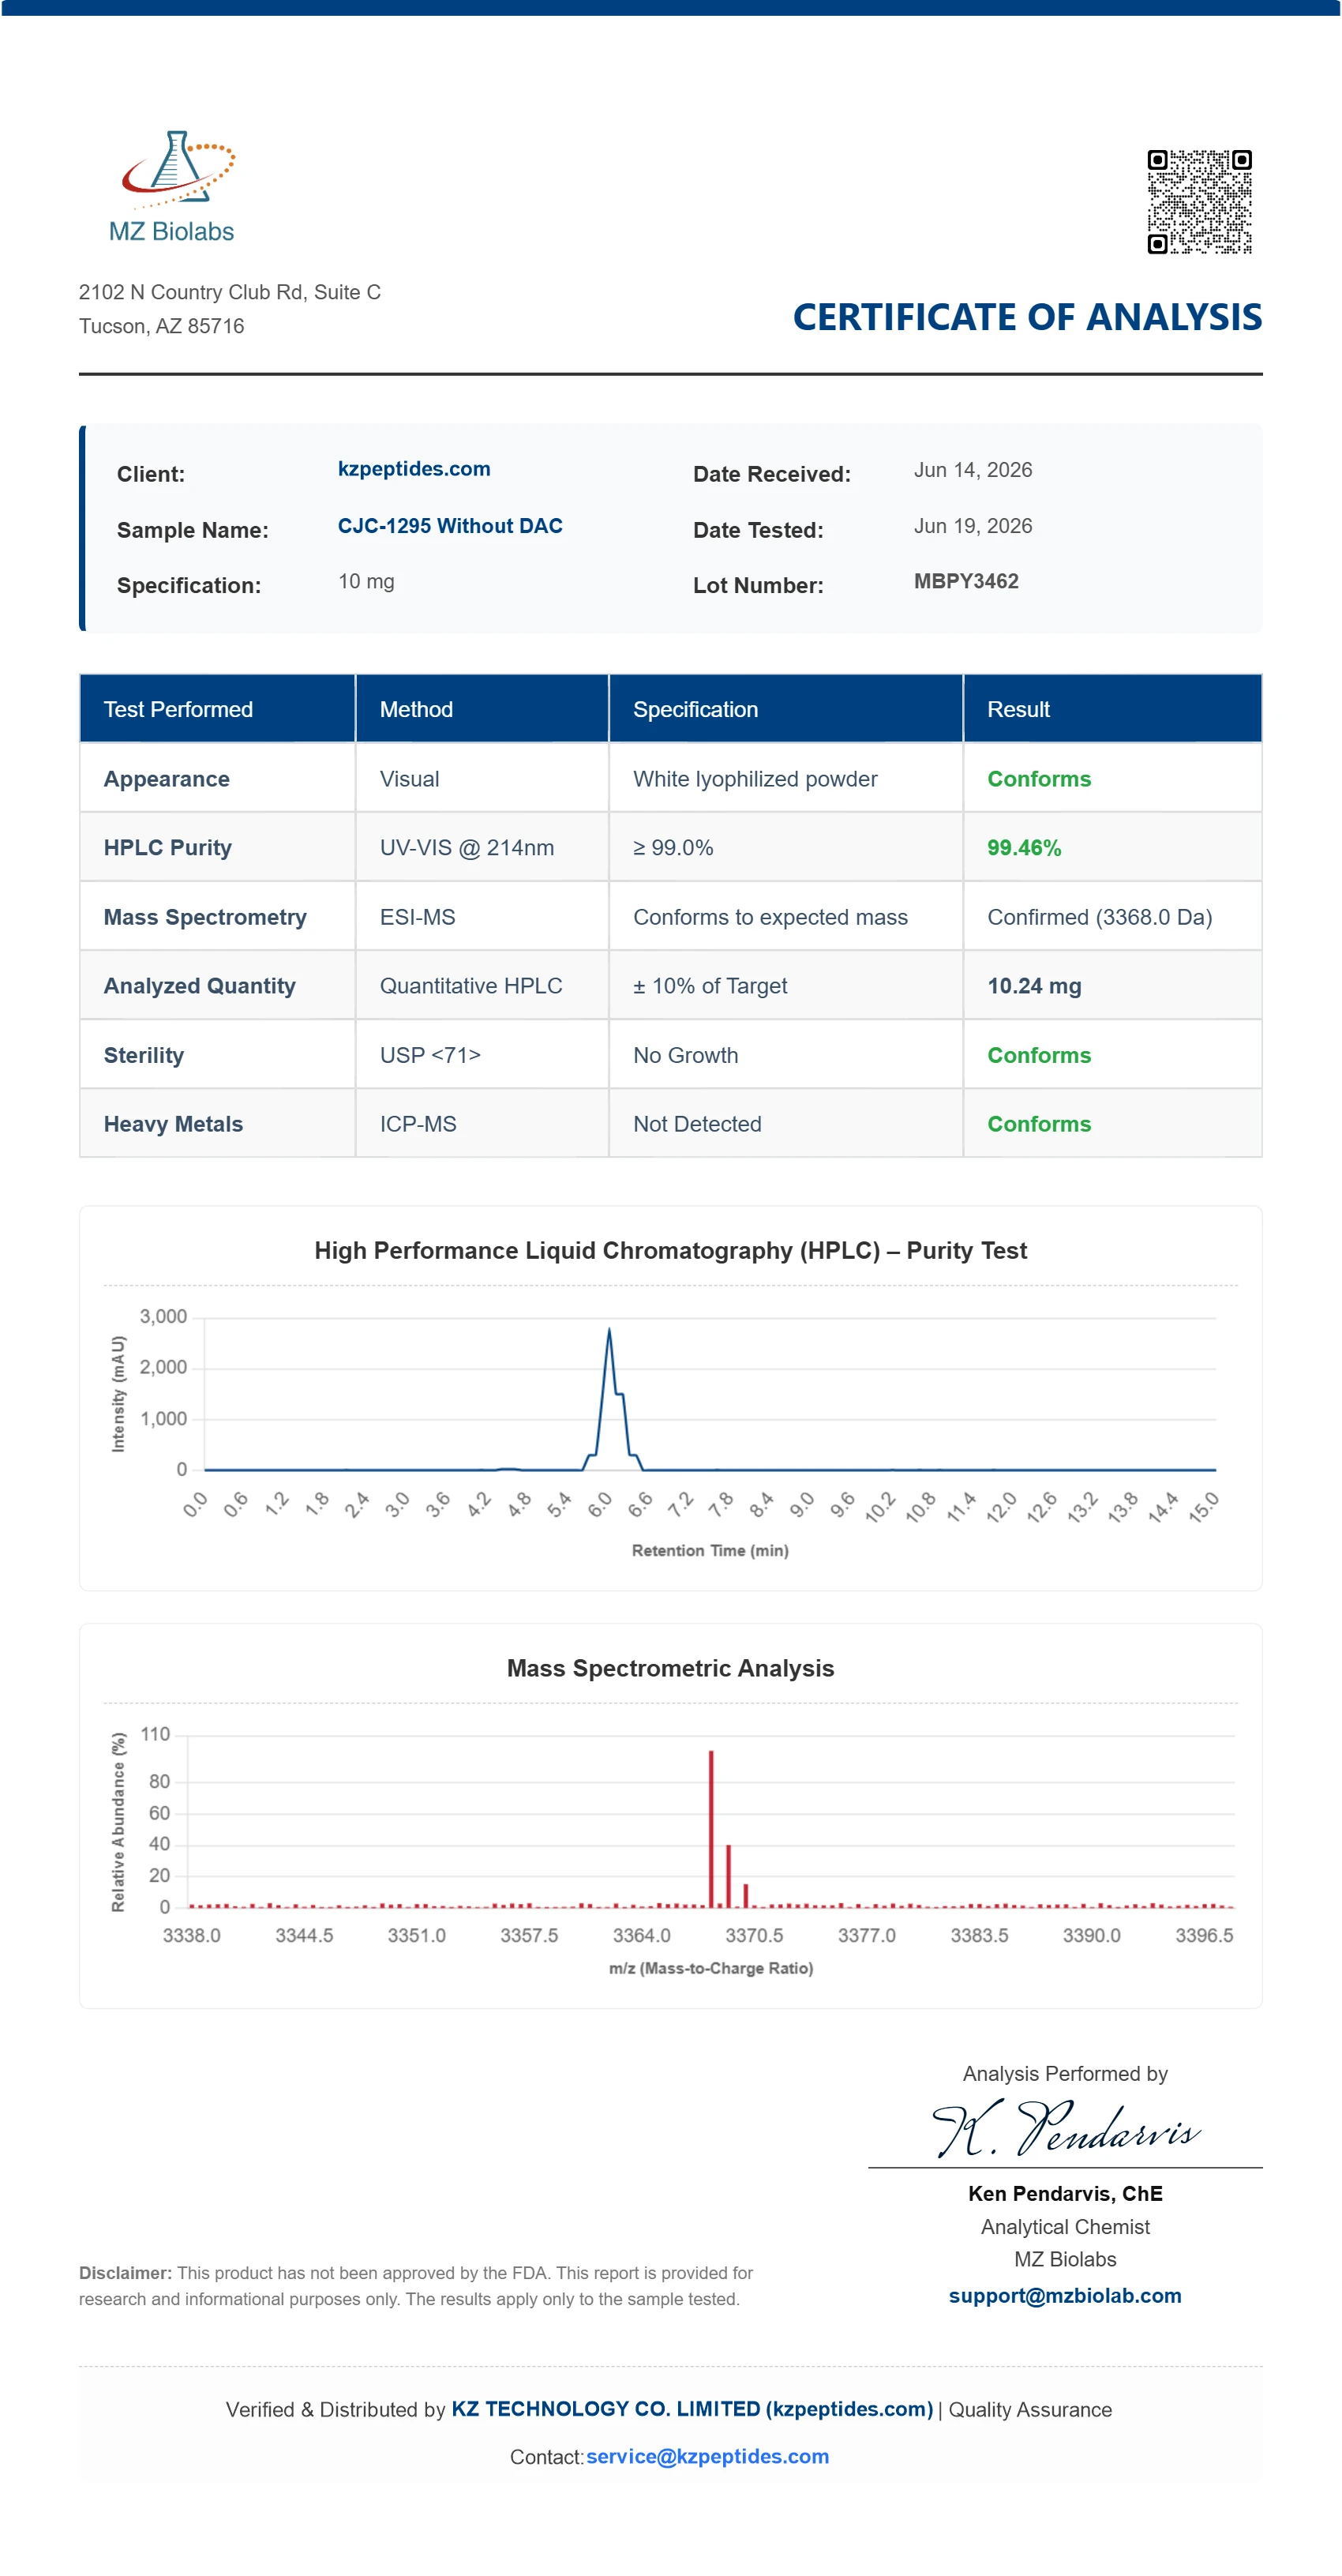
Task: Click the ESI-MS method cell
Action: (x=417, y=917)
